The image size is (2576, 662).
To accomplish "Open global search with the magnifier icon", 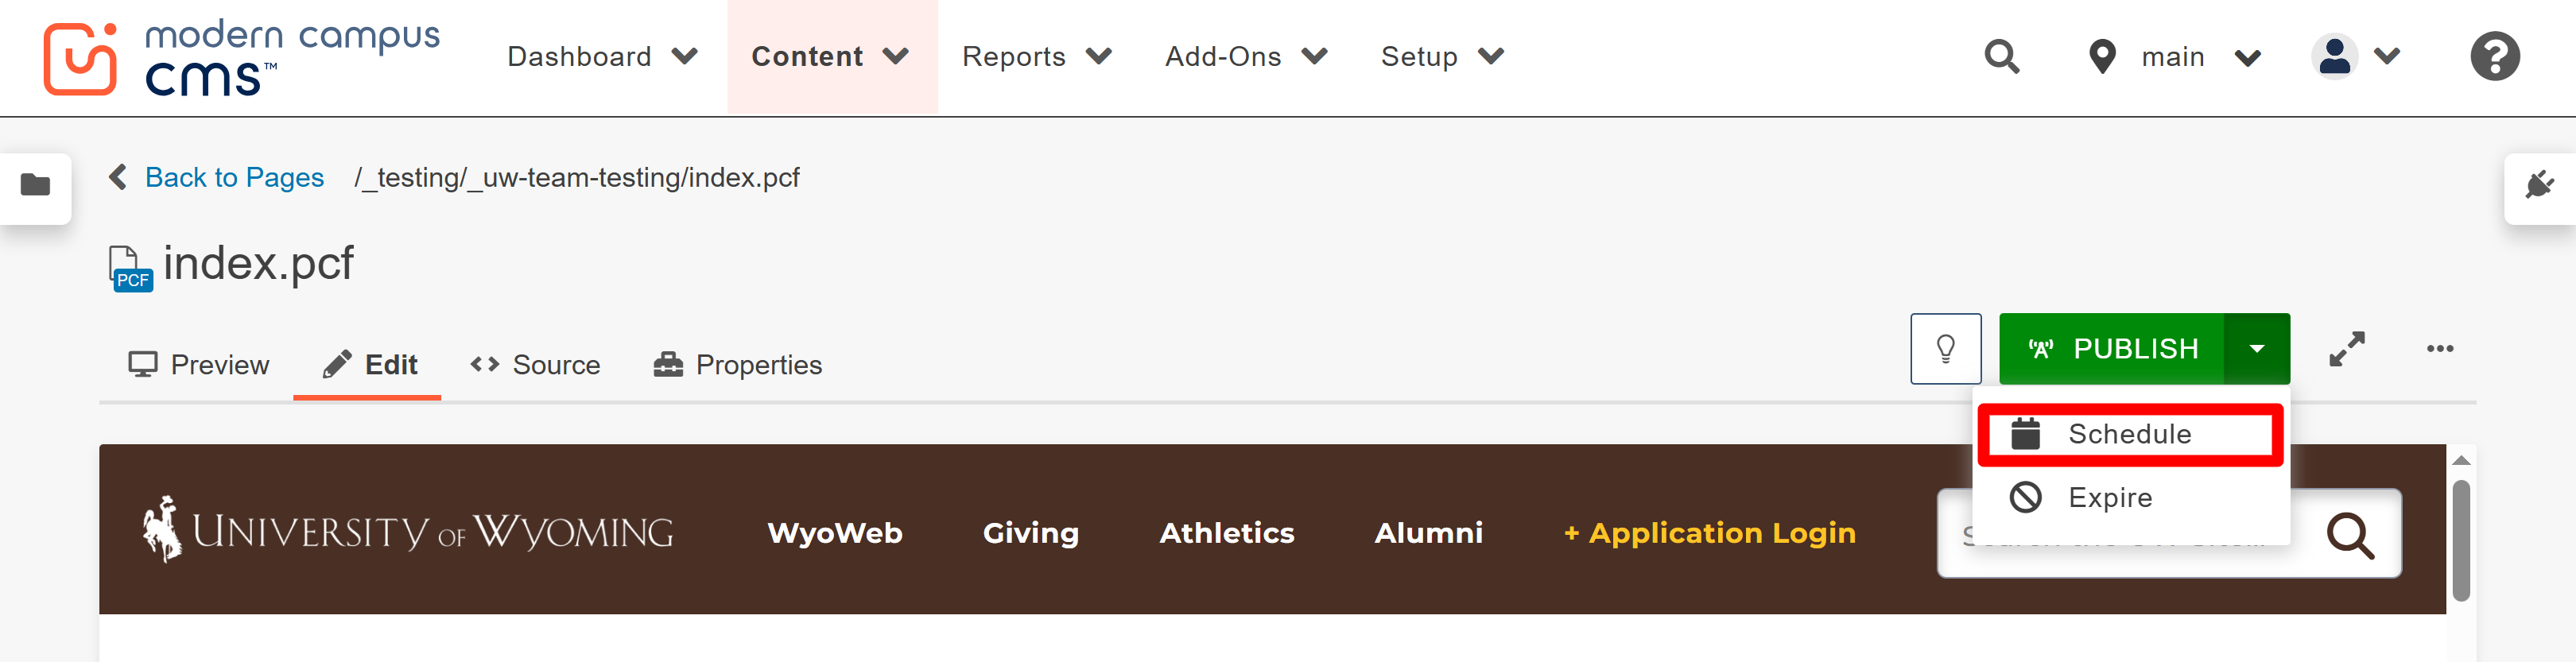I will (2002, 57).
